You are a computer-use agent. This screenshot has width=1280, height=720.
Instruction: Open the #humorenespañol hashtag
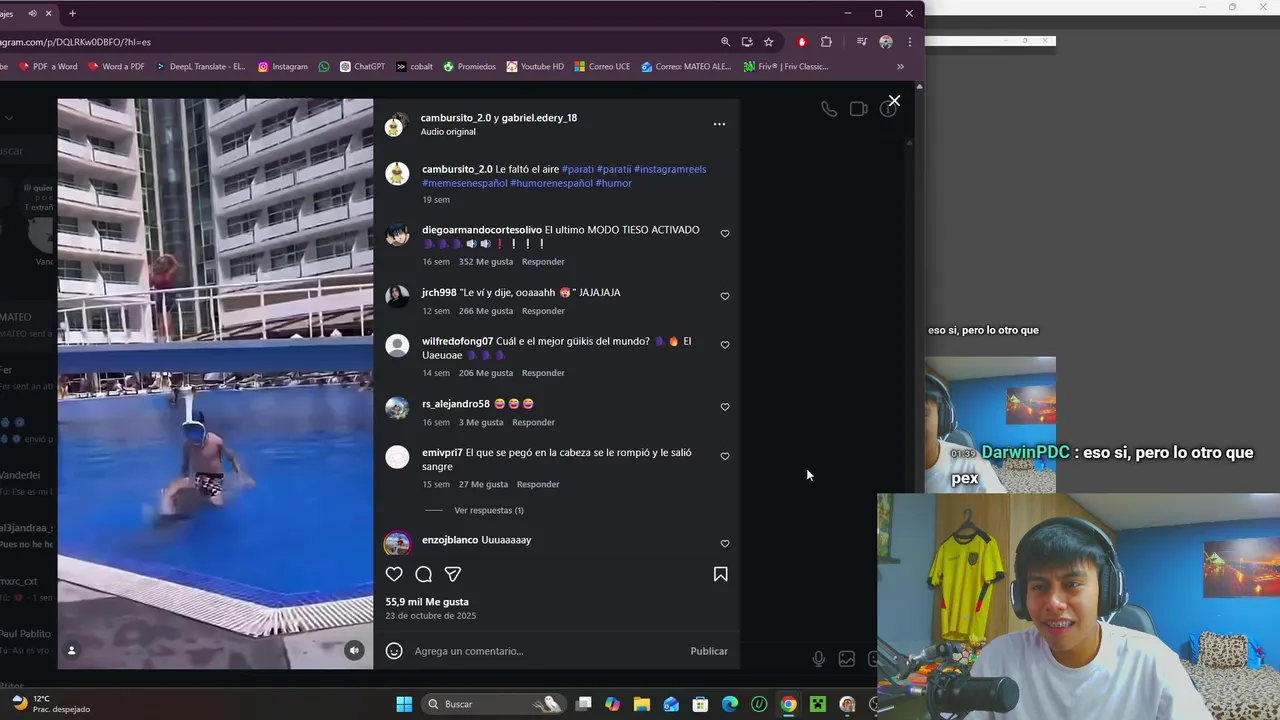point(551,183)
